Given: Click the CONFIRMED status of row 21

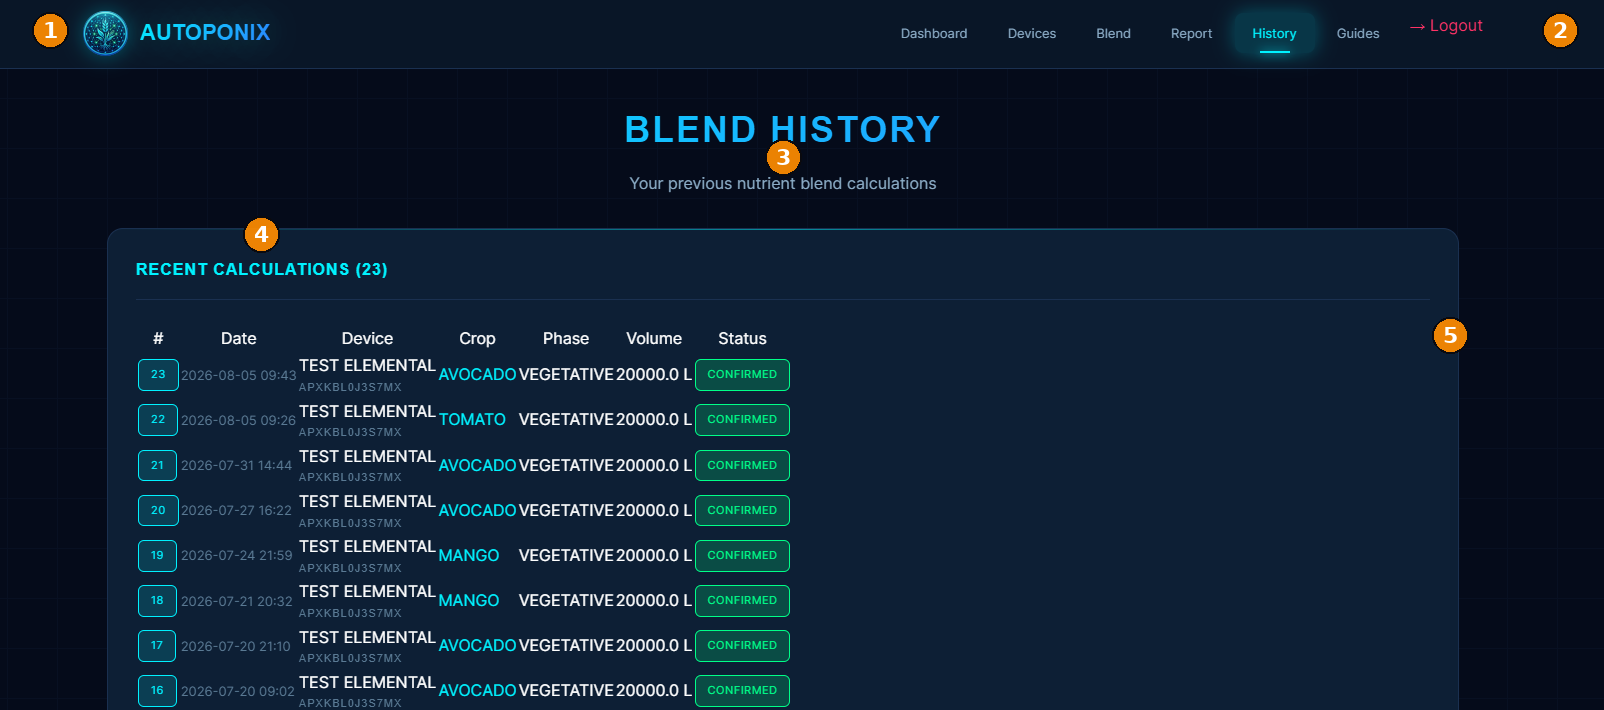Looking at the screenshot, I should pyautogui.click(x=742, y=465).
